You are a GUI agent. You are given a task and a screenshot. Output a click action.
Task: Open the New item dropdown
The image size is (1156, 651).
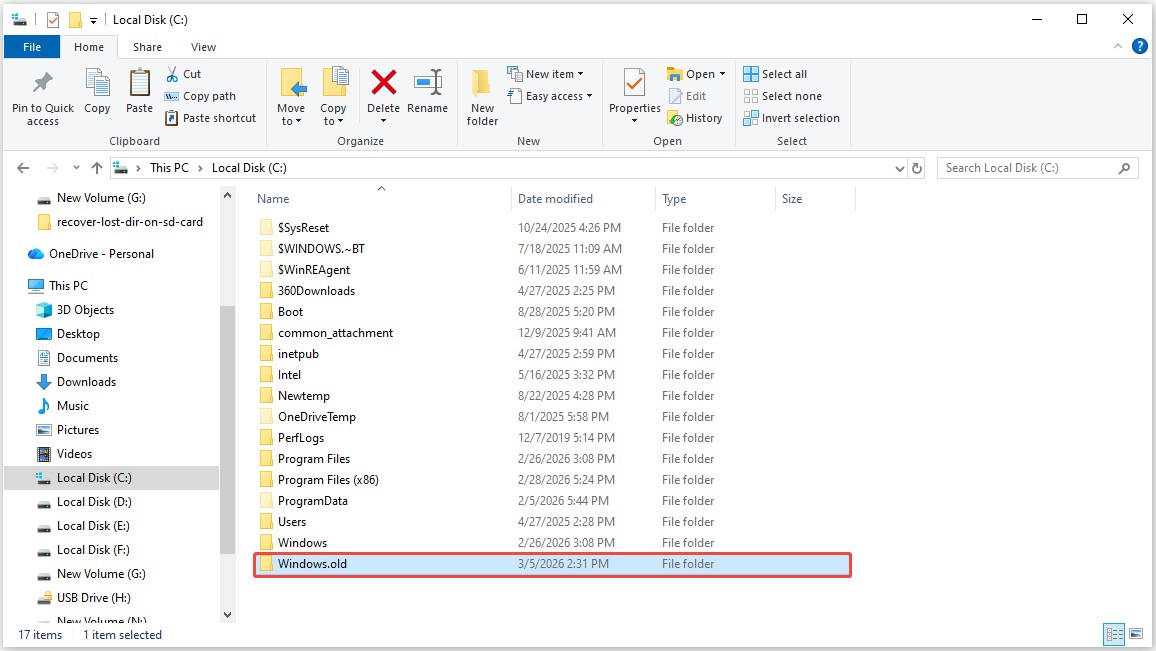(546, 74)
